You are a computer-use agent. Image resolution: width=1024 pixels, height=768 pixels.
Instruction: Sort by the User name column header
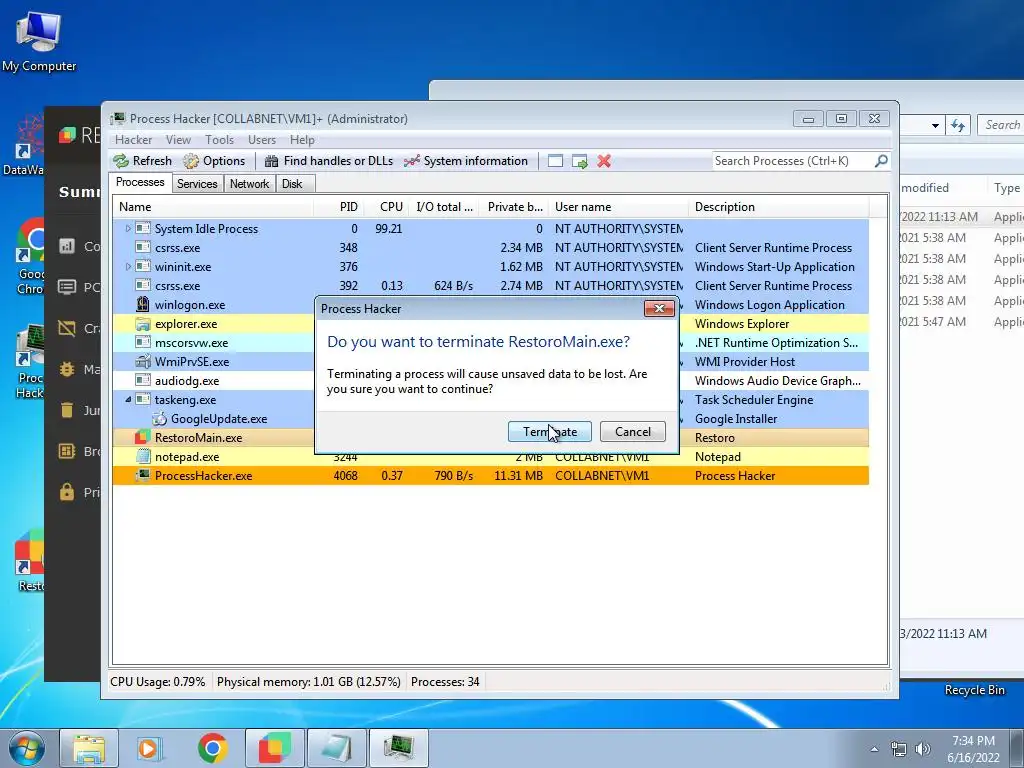[x=618, y=207]
